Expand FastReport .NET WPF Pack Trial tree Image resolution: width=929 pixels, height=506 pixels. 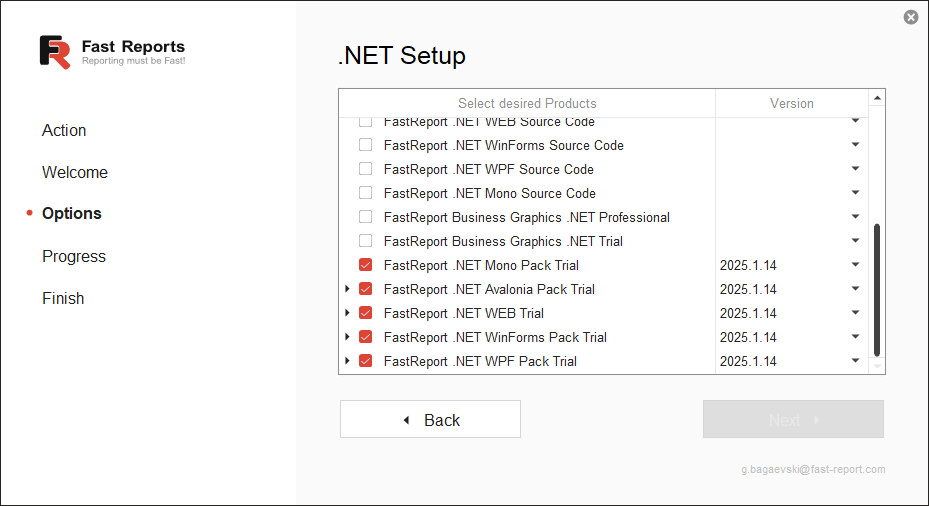[x=347, y=360]
